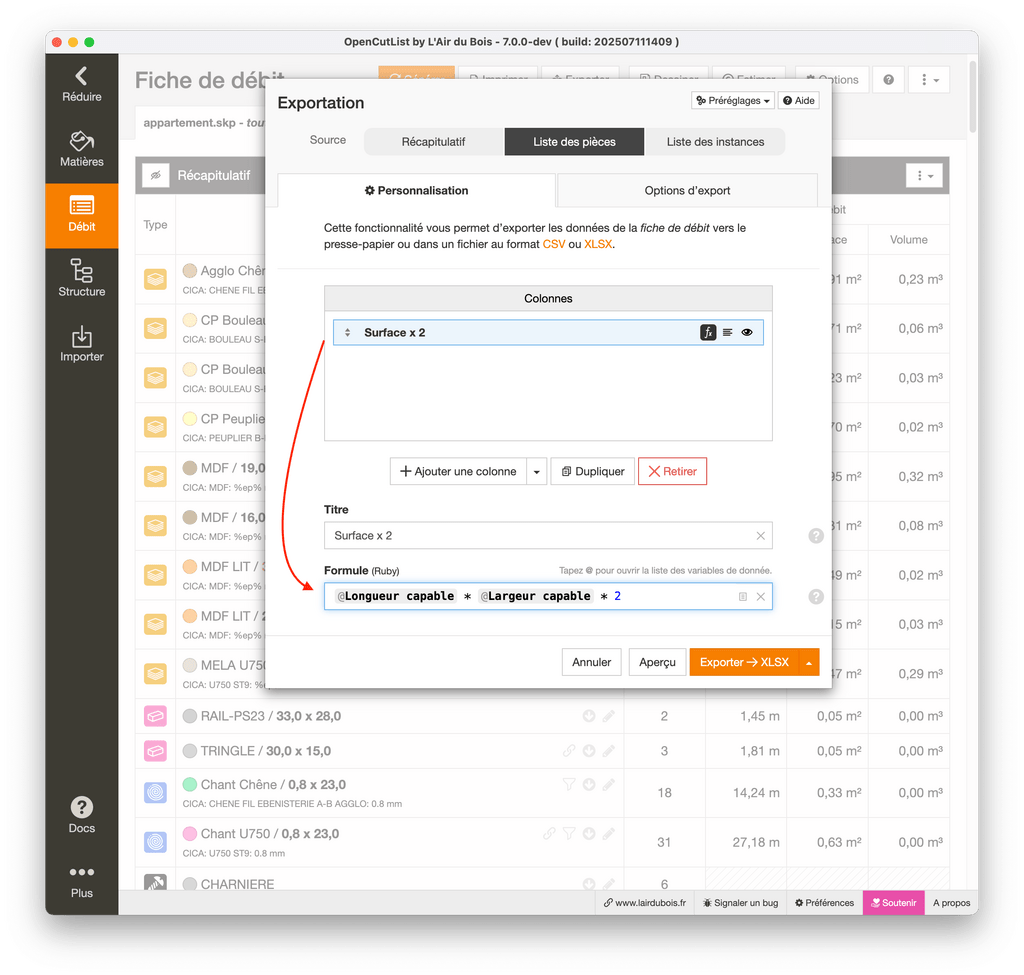The image size is (1024, 975).
Task: Click the Aperçu button
Action: 657,662
